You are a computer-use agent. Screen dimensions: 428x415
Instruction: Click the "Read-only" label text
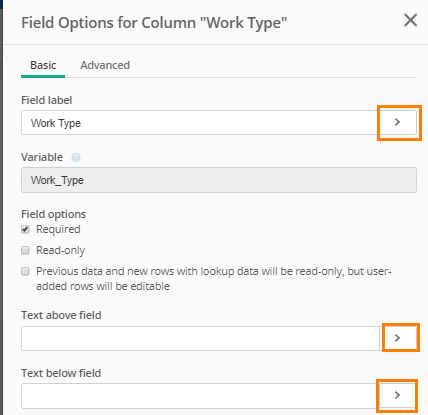[61, 250]
